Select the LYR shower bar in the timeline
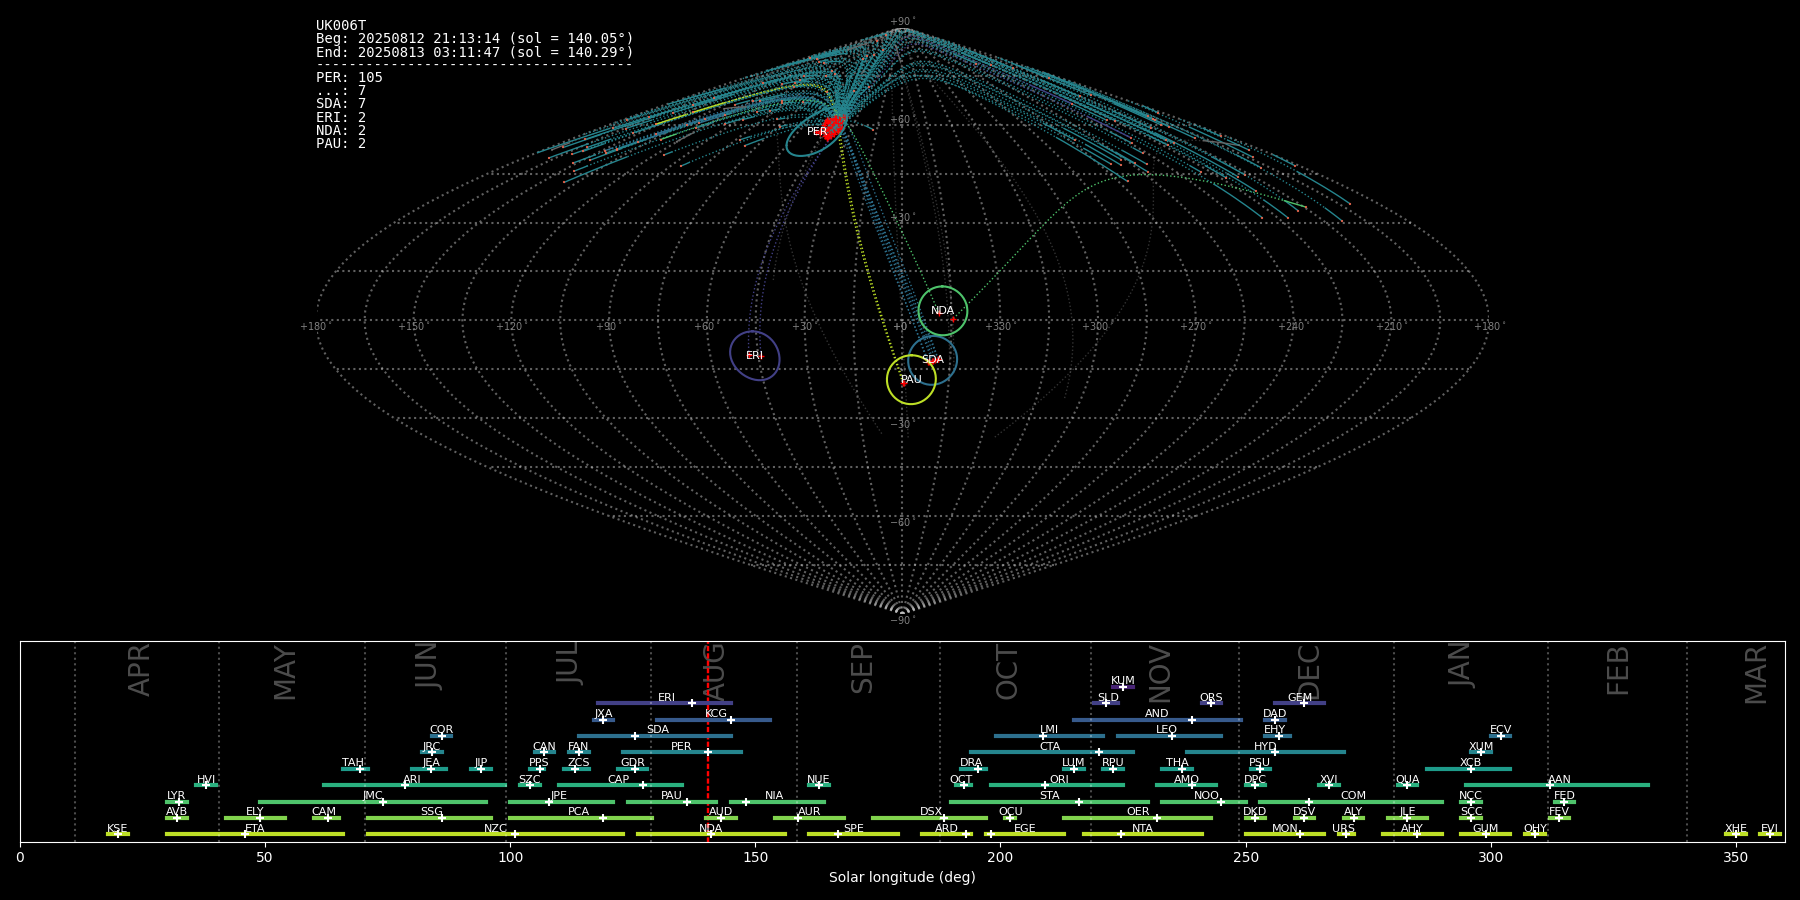1800x900 pixels. (x=177, y=801)
